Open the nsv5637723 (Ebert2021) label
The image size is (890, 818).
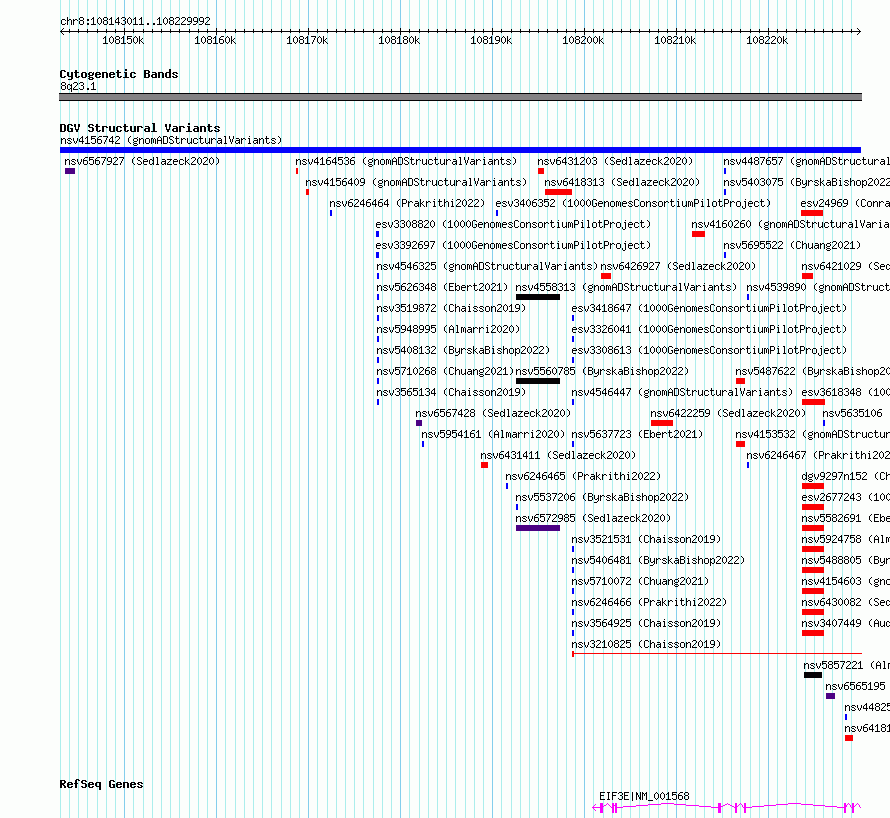(637, 434)
